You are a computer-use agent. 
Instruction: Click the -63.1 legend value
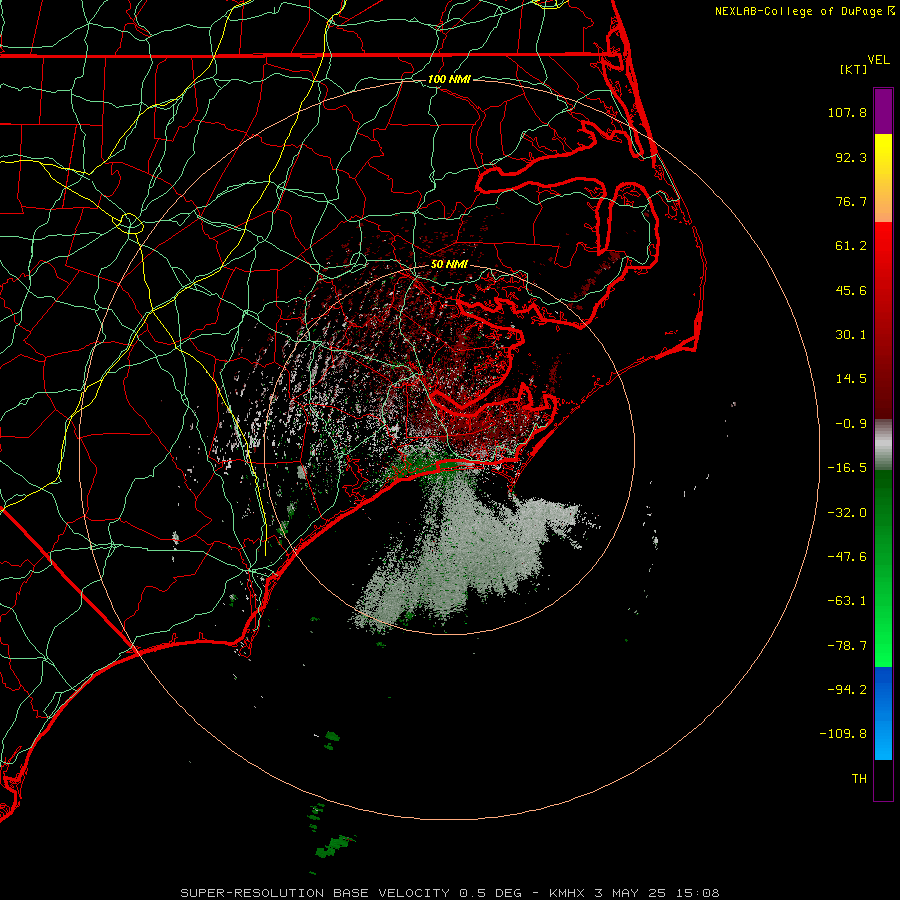847,601
